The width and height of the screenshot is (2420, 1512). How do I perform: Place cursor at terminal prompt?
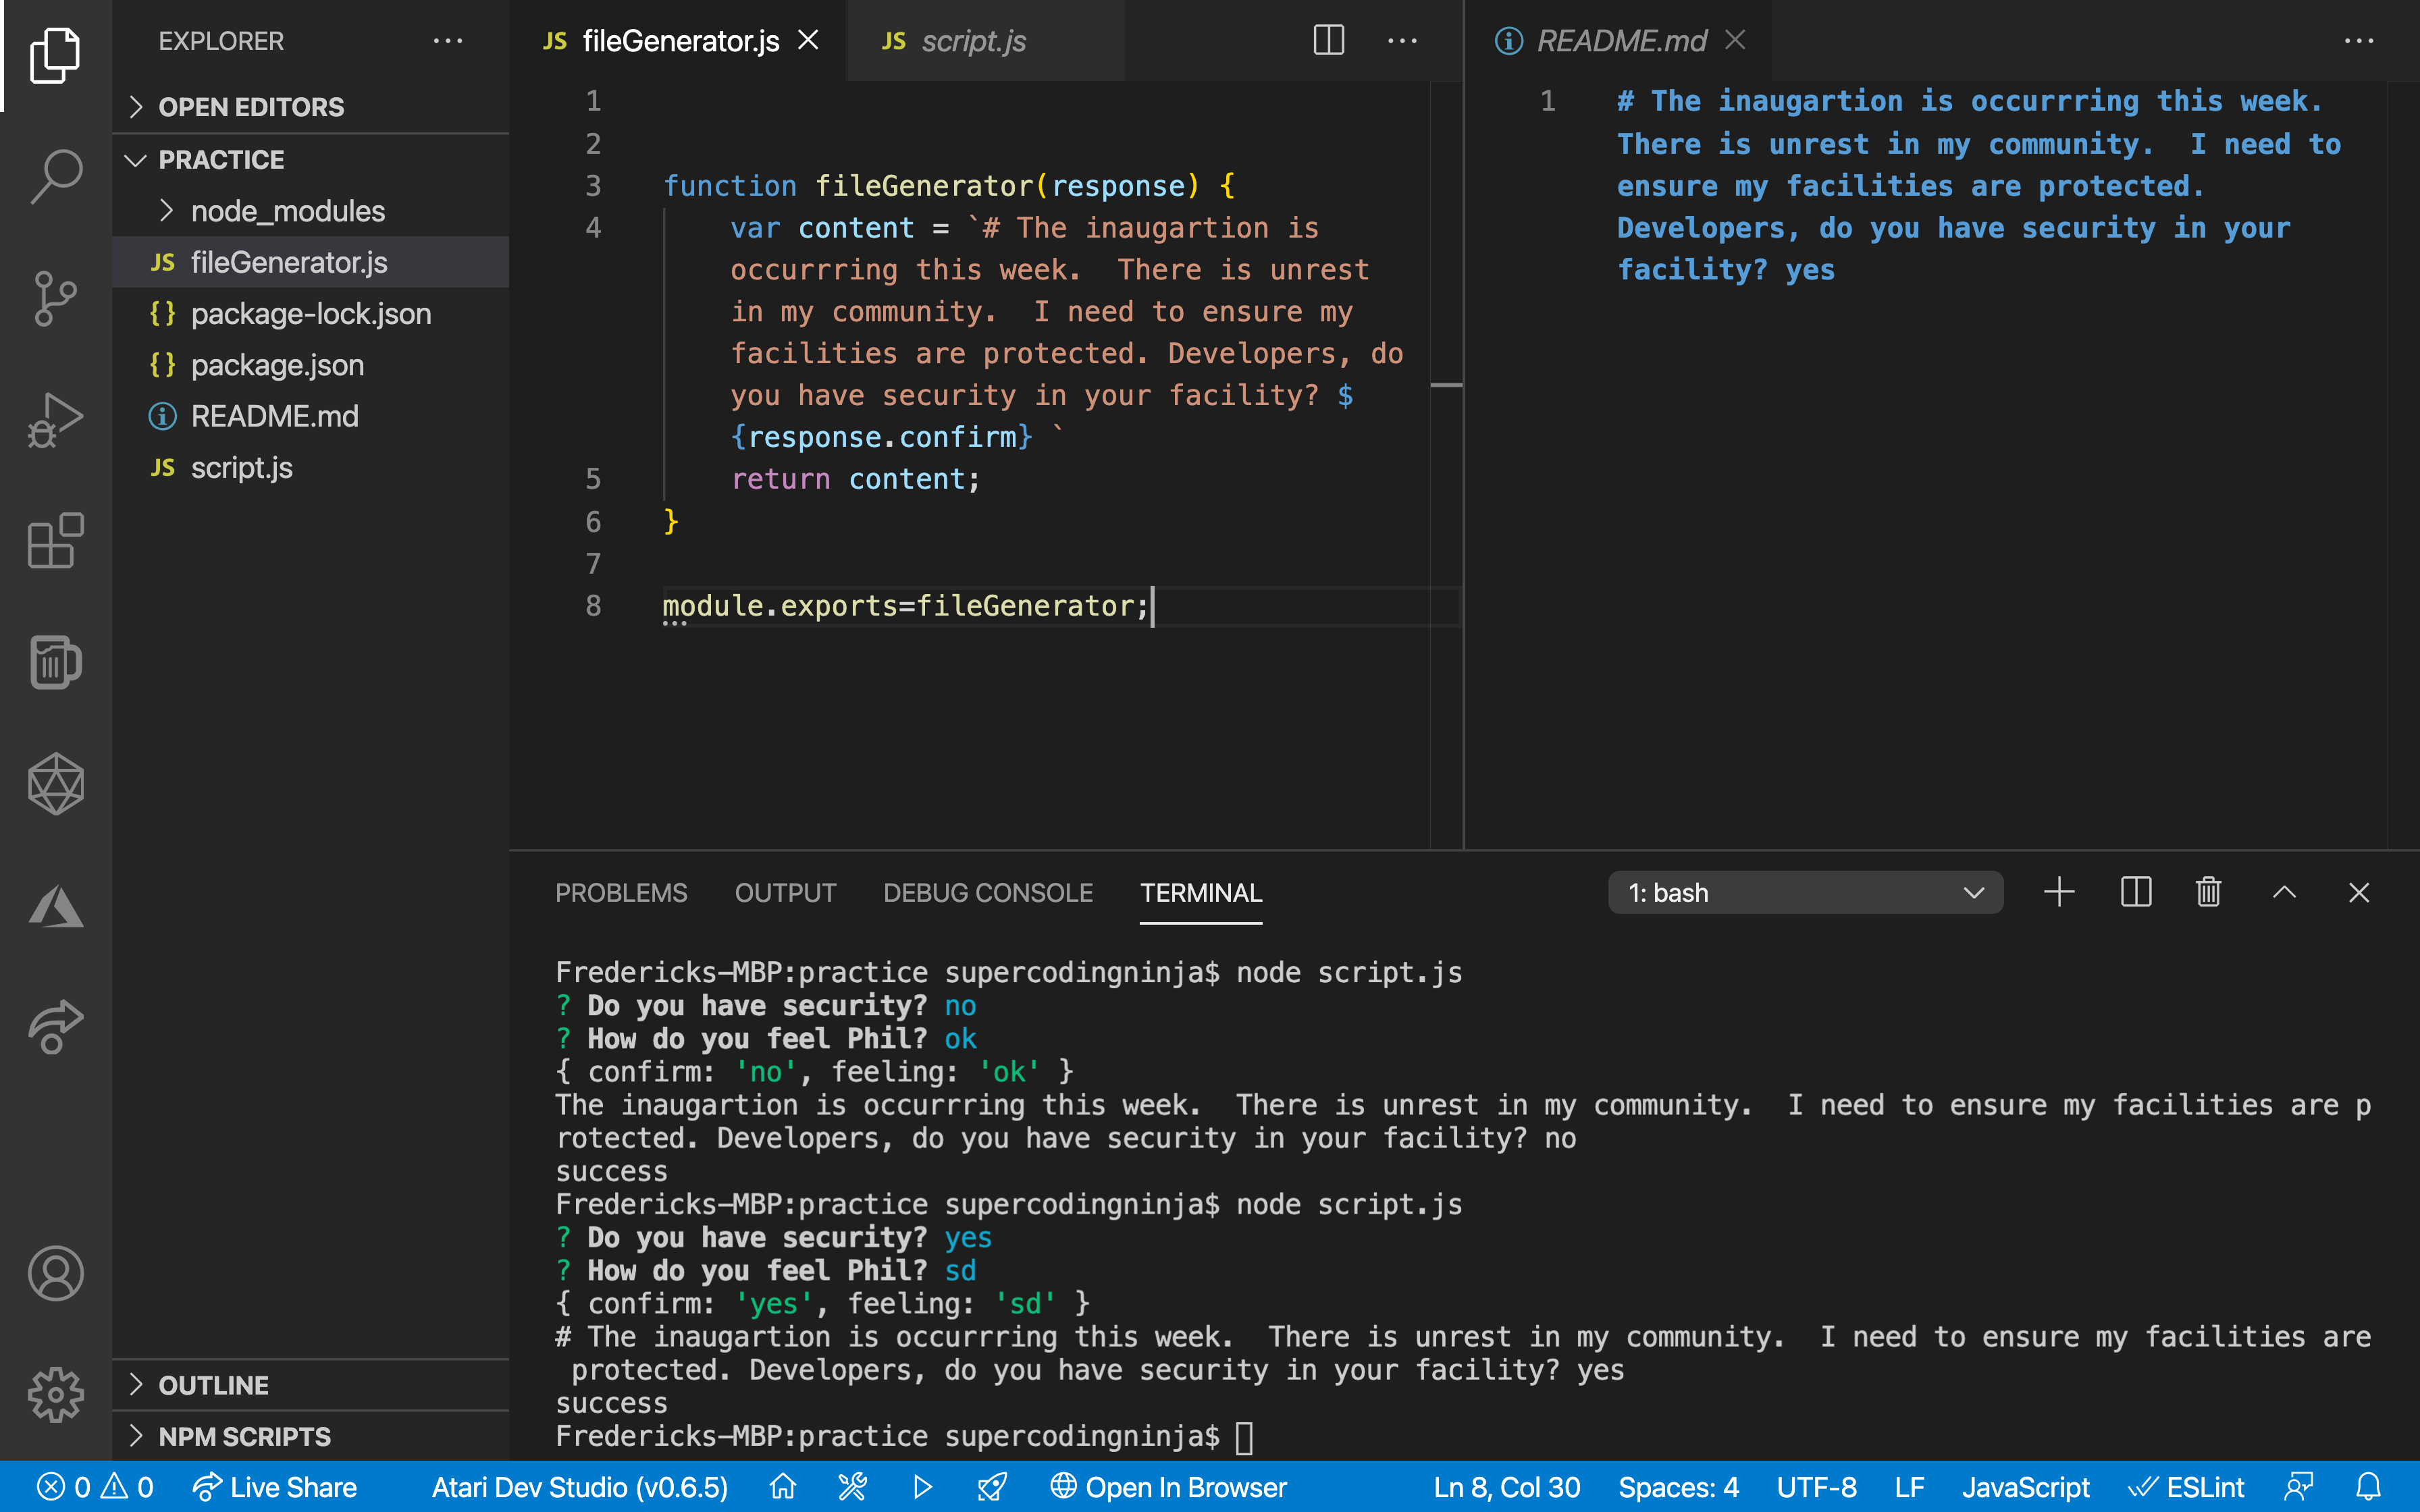pos(1245,1437)
